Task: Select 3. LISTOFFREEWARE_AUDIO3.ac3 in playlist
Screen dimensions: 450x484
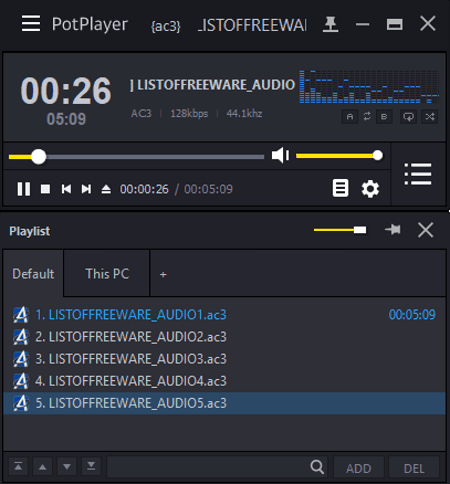Action: coord(224,359)
